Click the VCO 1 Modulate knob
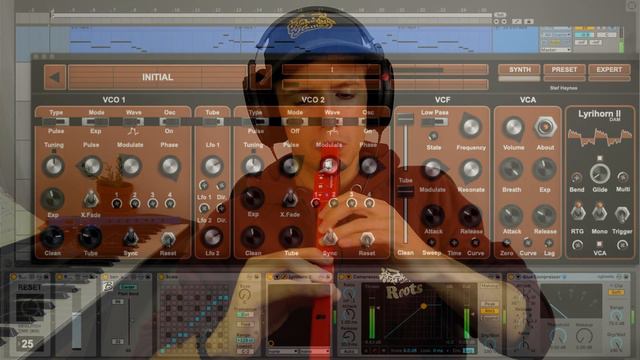The width and height of the screenshot is (640, 360). click(130, 166)
